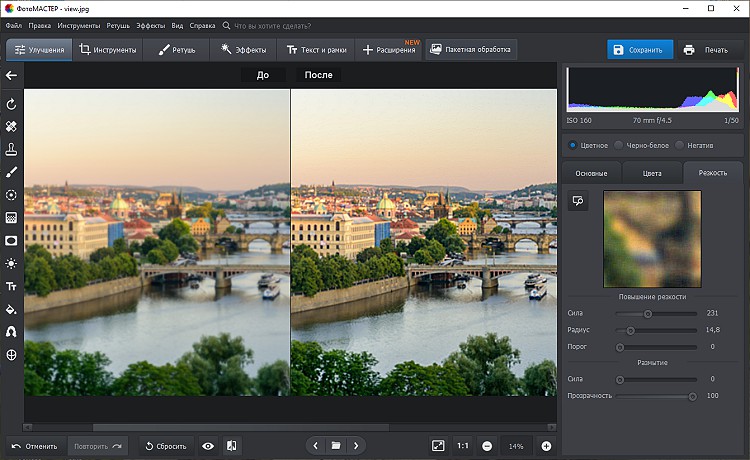Select the vignette tool icon
Screen dimensions: 750x460
[x=11, y=240]
